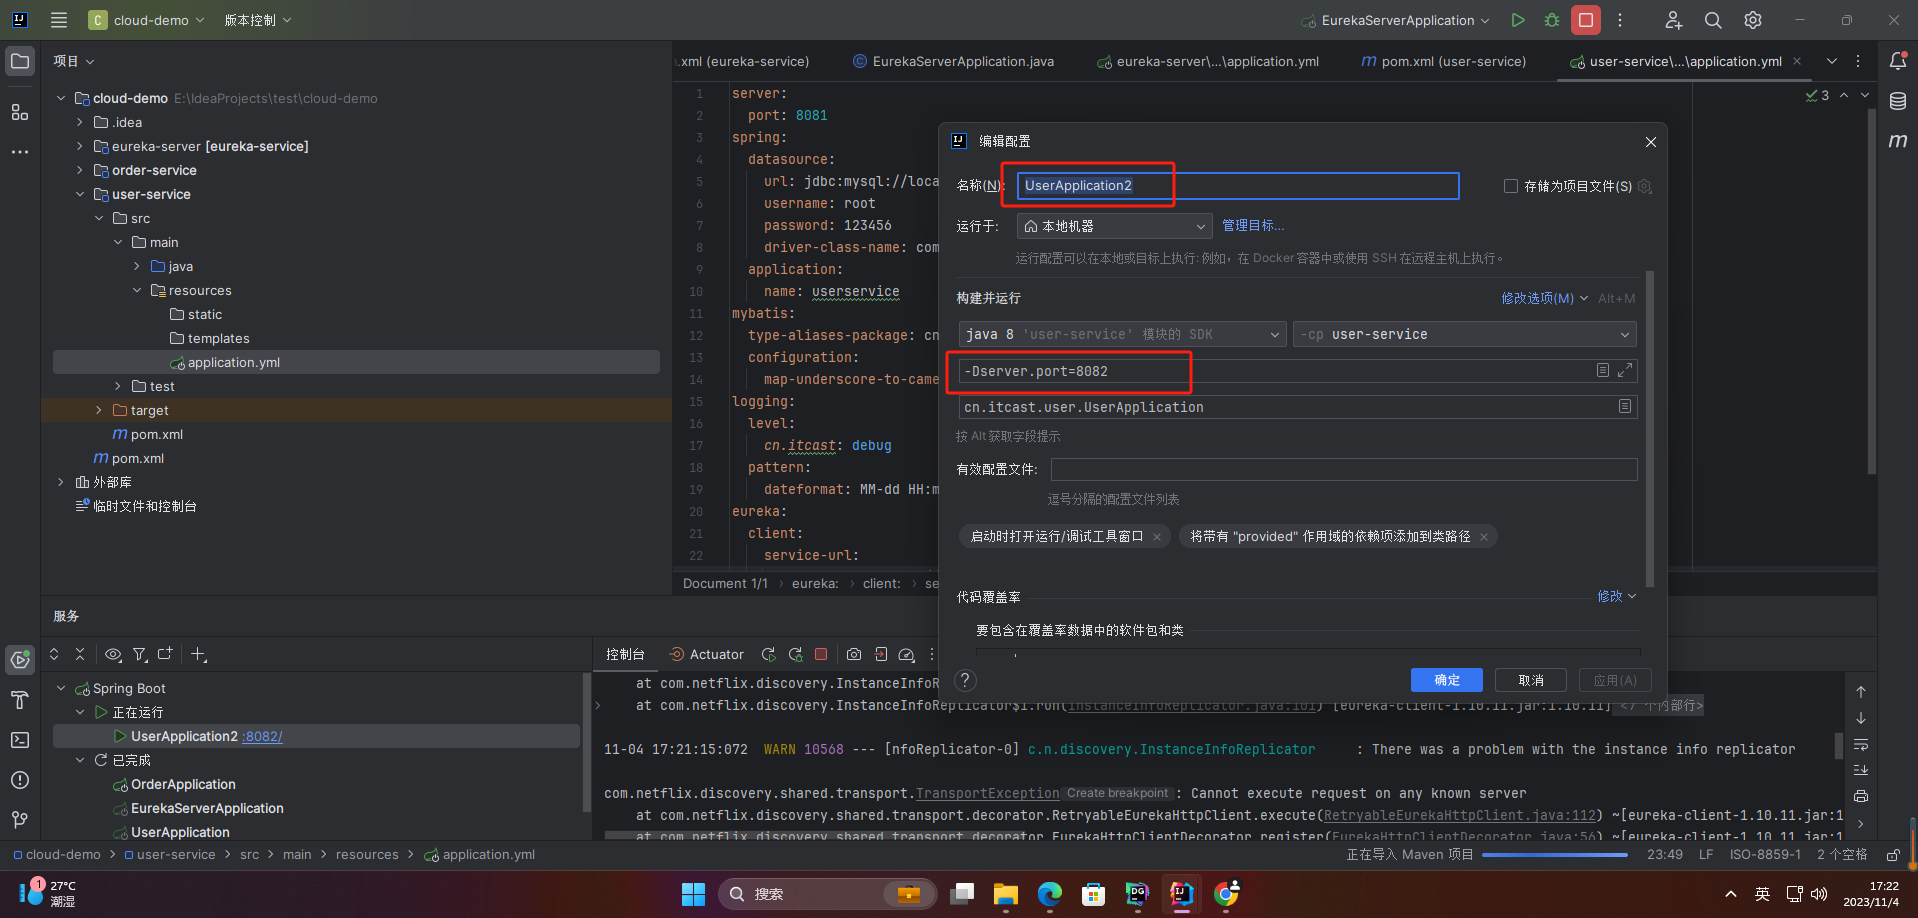Open the Modify options dropdown
Screen dimensions: 1918x918
coord(1544,298)
